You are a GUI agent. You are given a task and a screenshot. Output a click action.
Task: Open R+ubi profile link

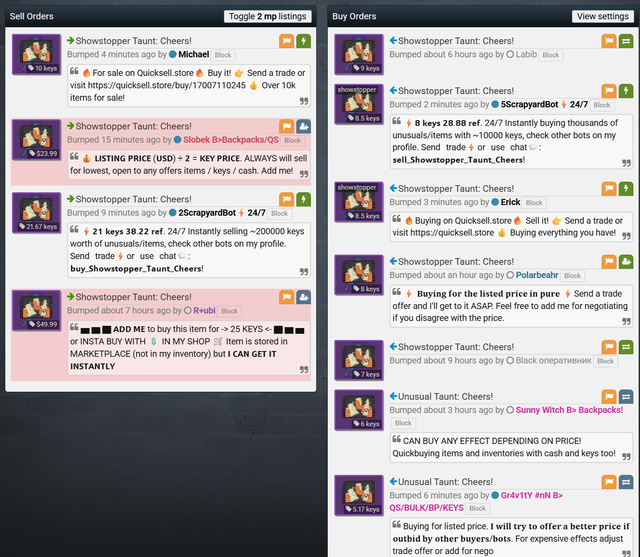(x=204, y=311)
